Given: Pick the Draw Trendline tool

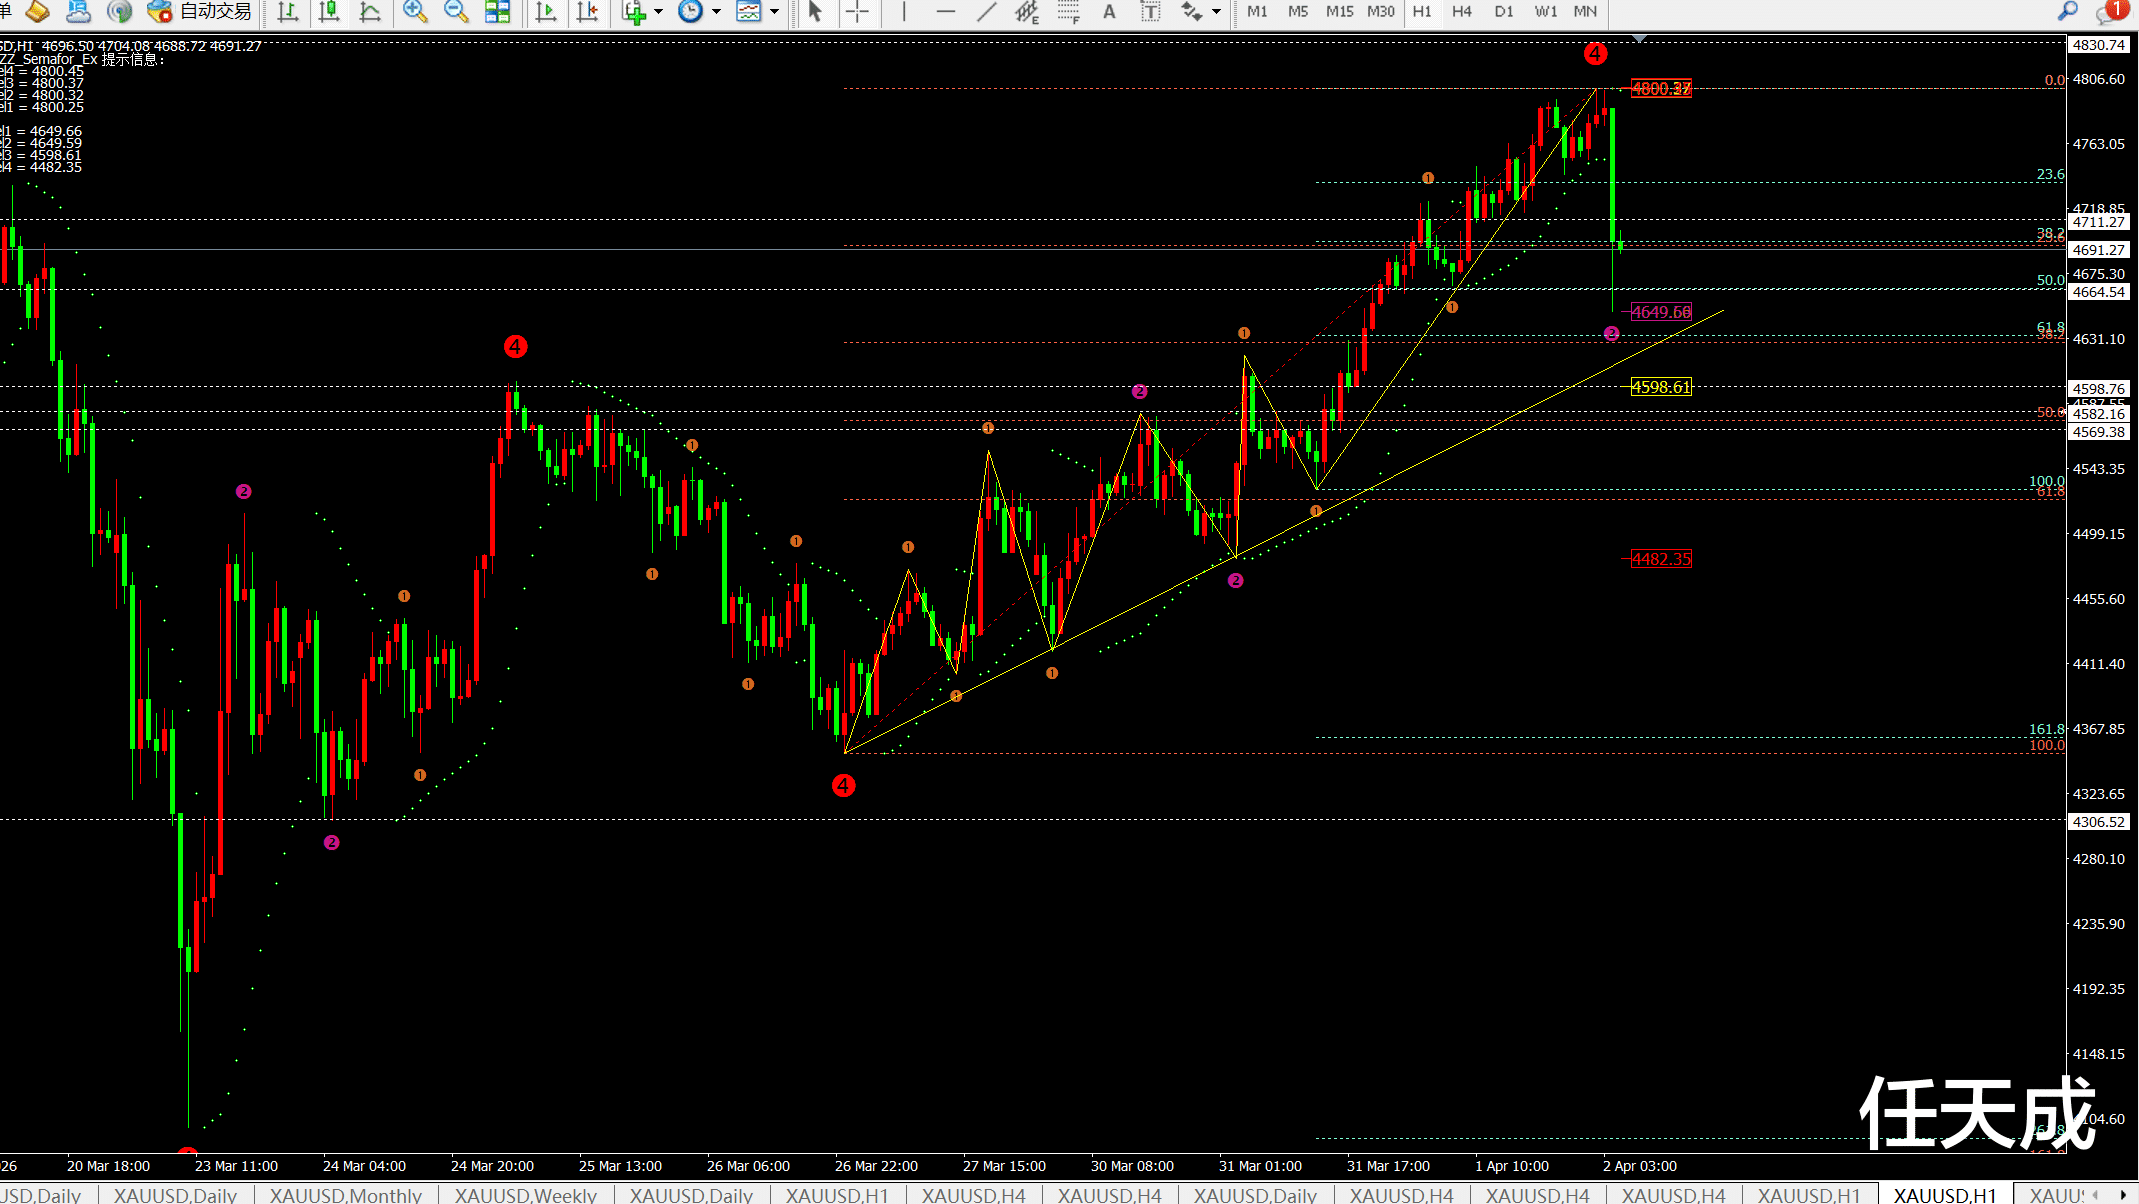Looking at the screenshot, I should tap(986, 12).
